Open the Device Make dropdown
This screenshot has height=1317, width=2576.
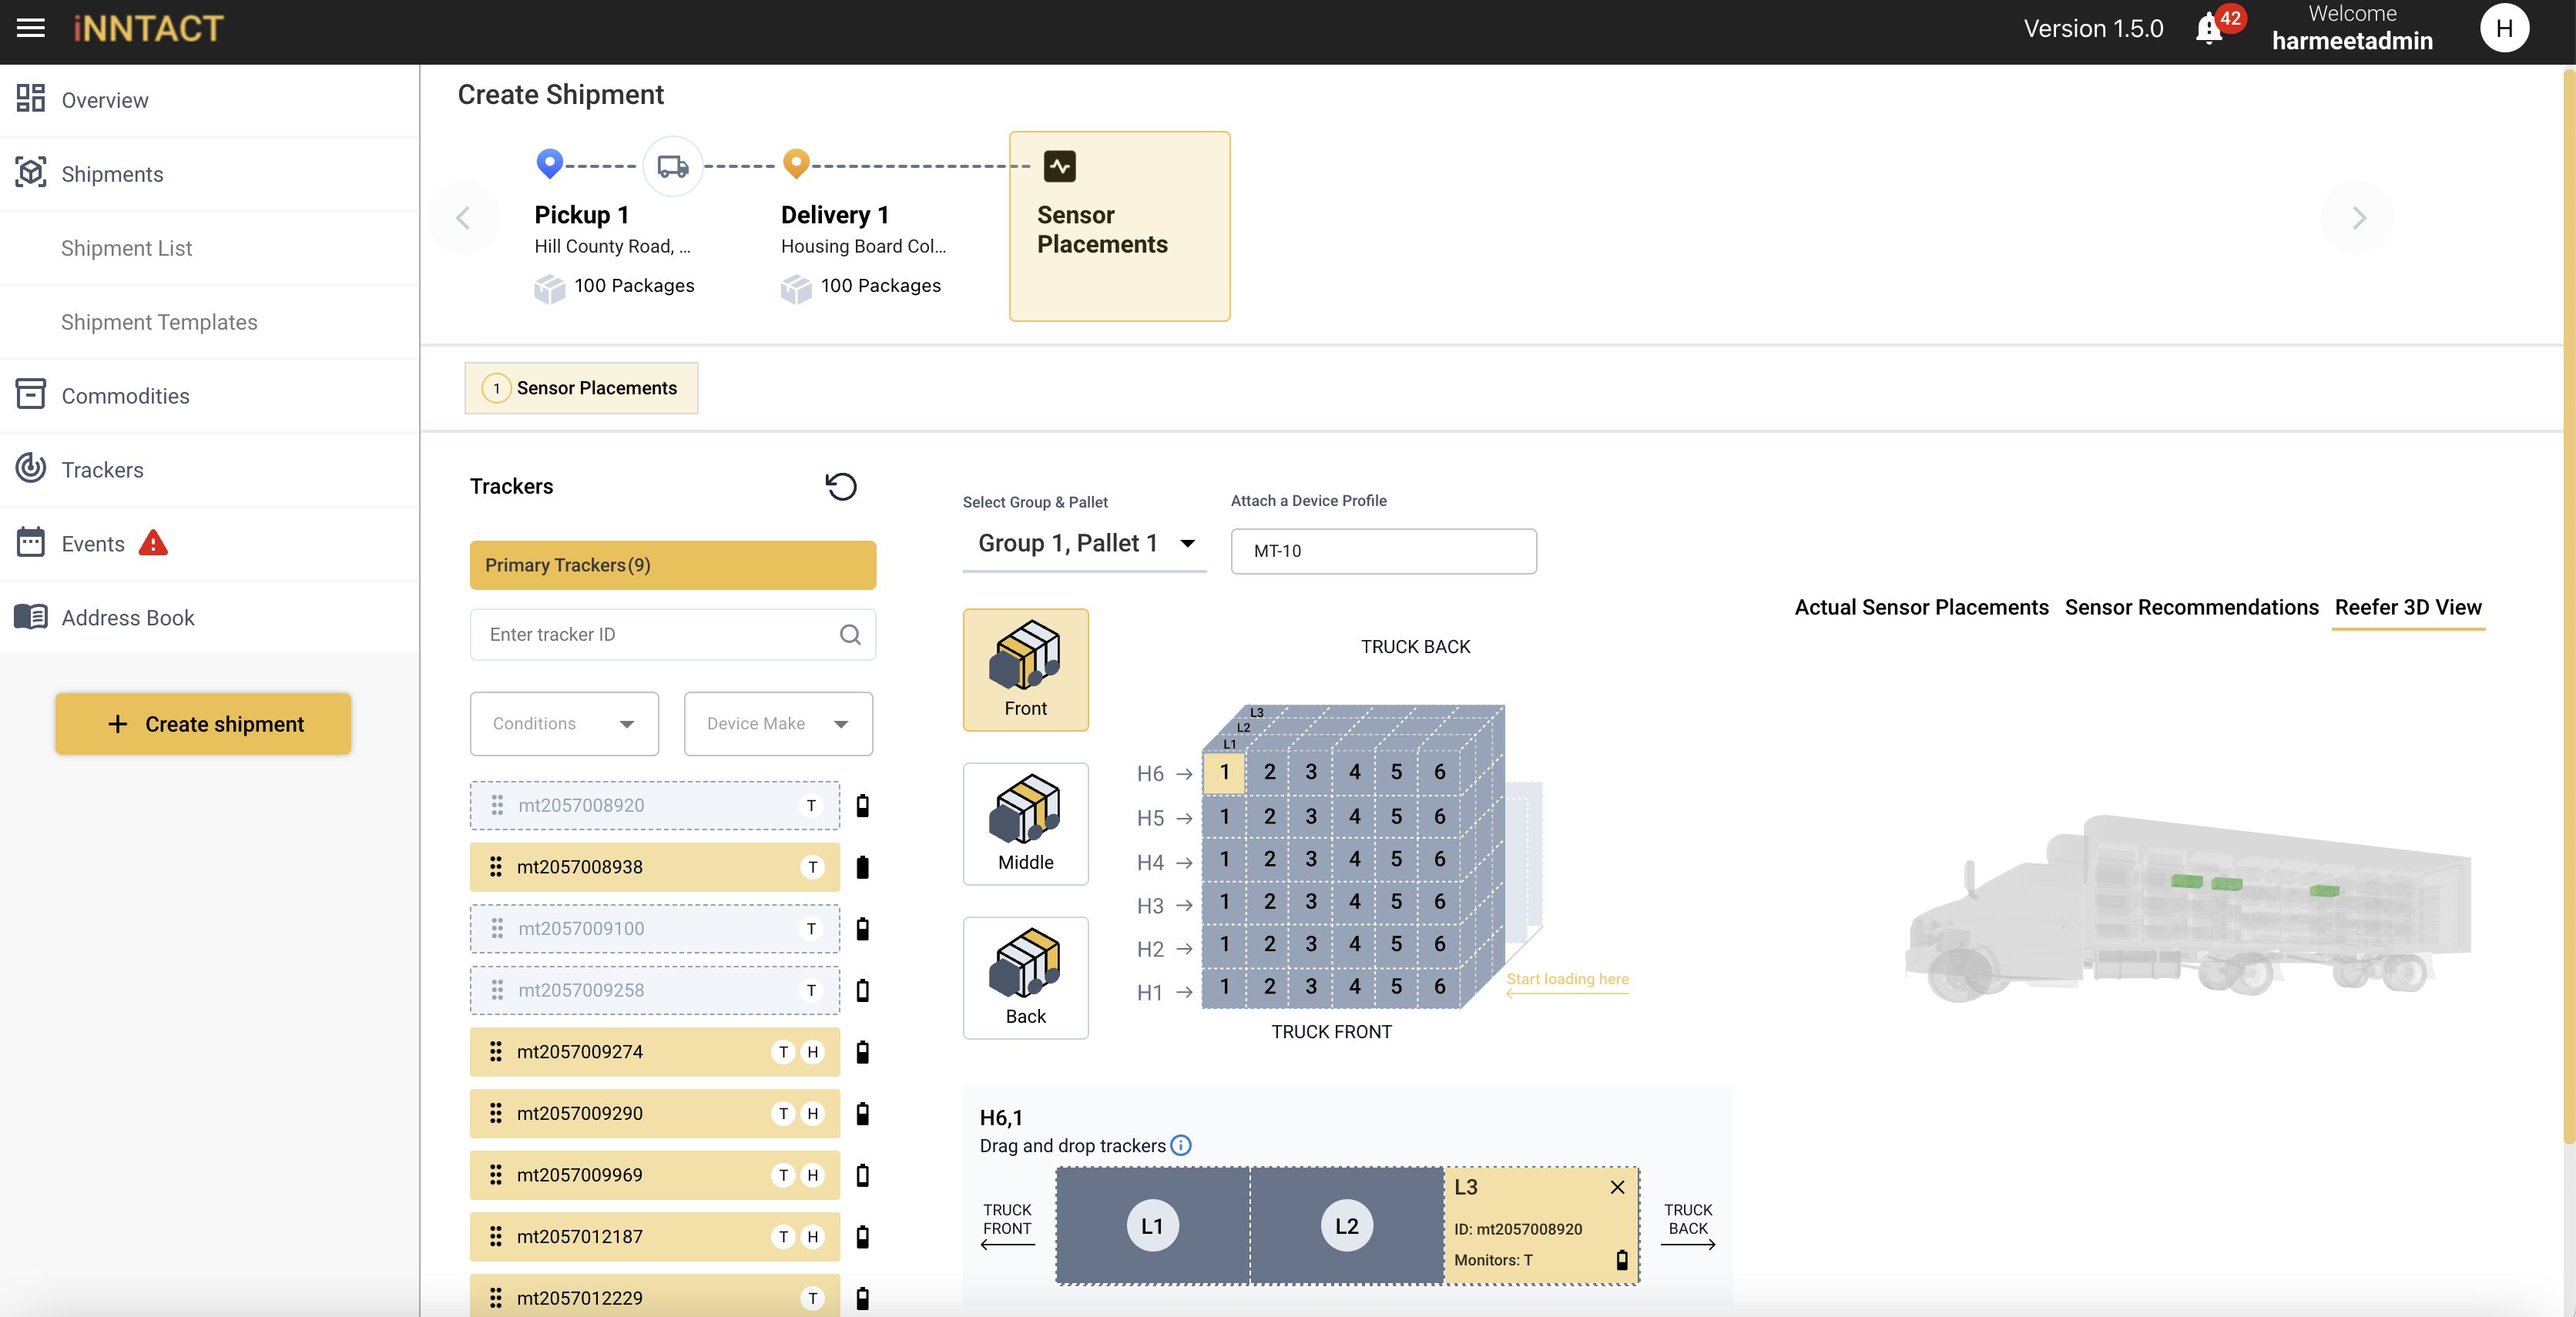click(x=777, y=723)
